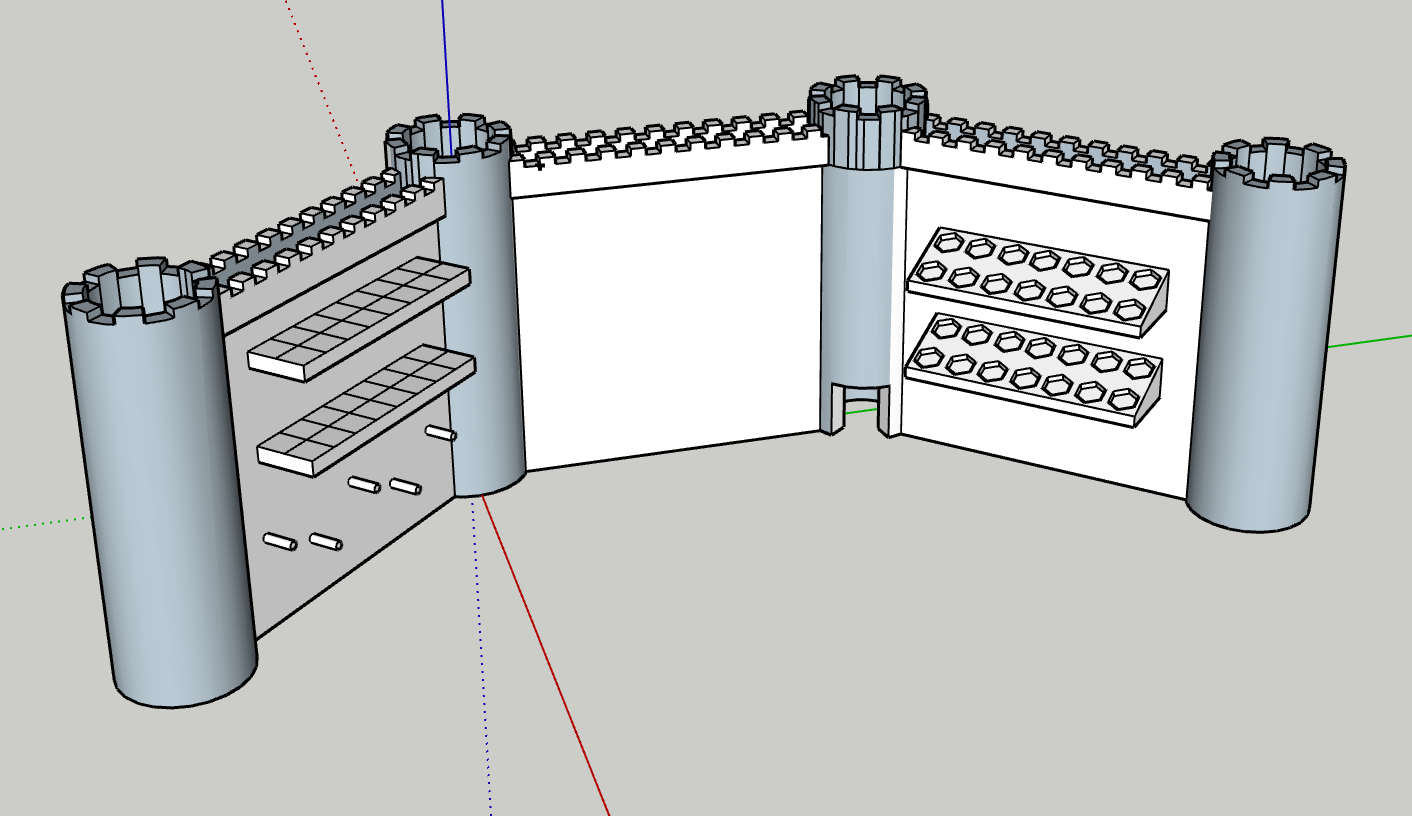The image size is (1412, 816).
Task: Click the arched doorway opening at tower base
Action: pos(859,412)
